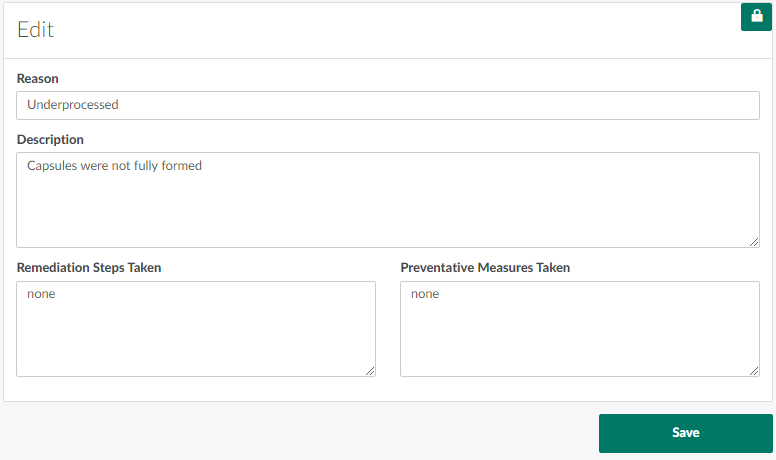Click the word Underprocessed in the Reason field

(x=73, y=104)
